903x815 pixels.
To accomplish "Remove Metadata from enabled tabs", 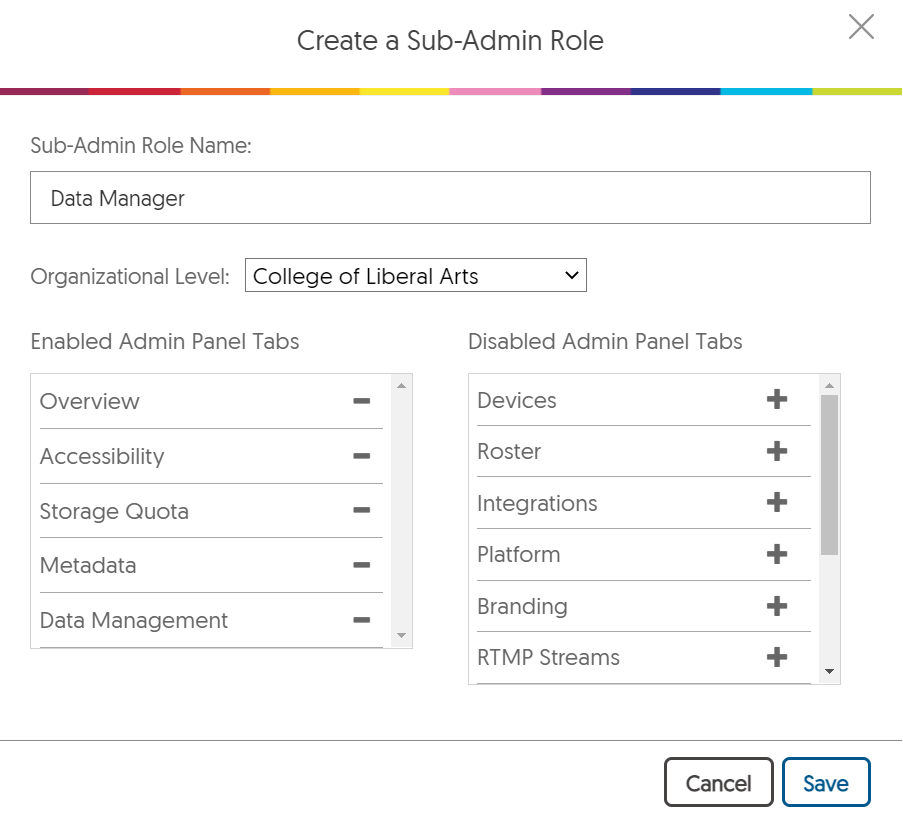I will coord(361,565).
